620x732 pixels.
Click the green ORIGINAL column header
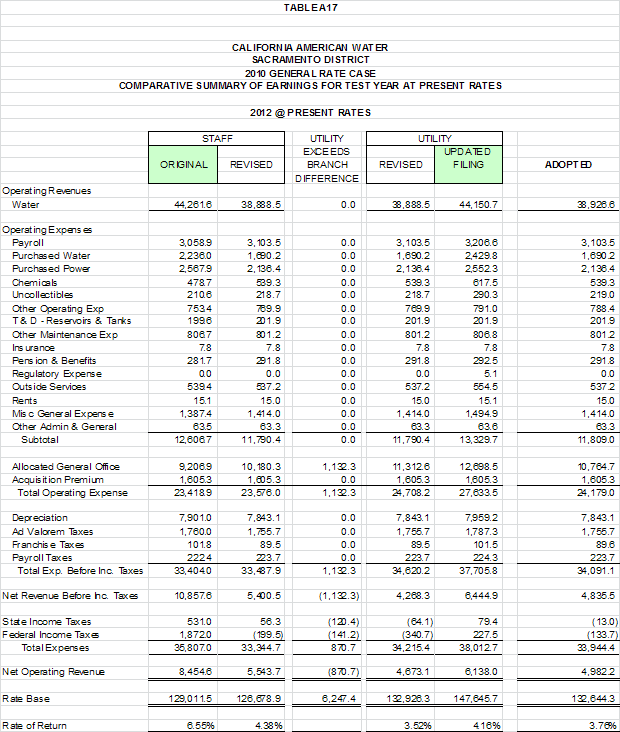tap(183, 164)
